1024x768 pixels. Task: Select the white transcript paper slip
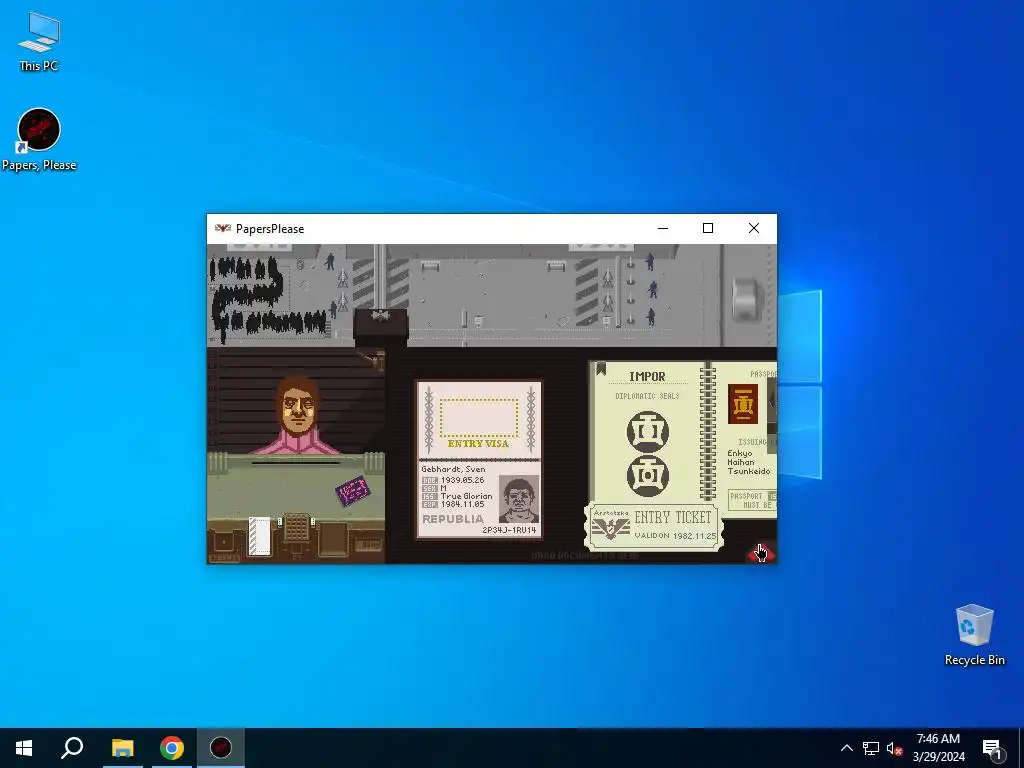pos(259,536)
